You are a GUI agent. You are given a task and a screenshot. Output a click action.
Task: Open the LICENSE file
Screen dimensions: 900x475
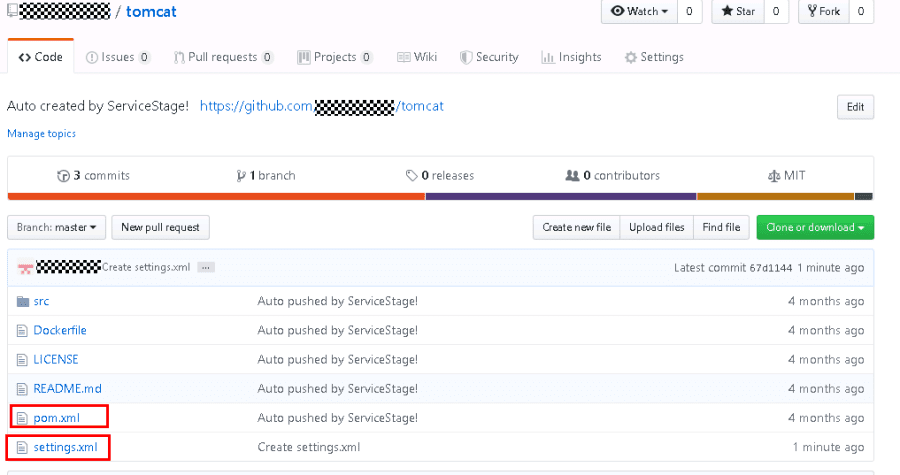pyautogui.click(x=56, y=360)
